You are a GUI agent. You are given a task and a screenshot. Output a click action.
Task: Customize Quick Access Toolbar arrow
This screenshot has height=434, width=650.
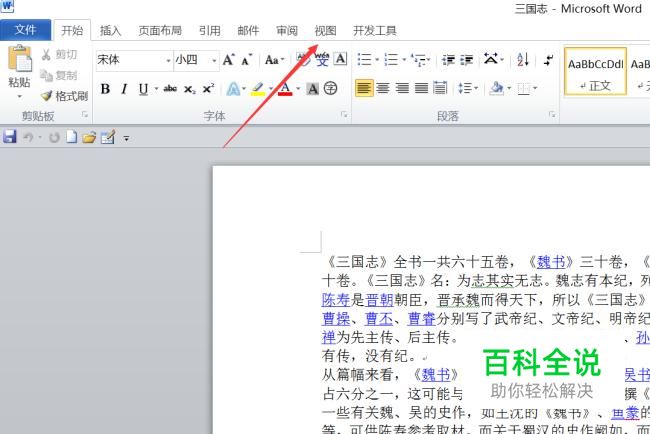[x=126, y=138]
